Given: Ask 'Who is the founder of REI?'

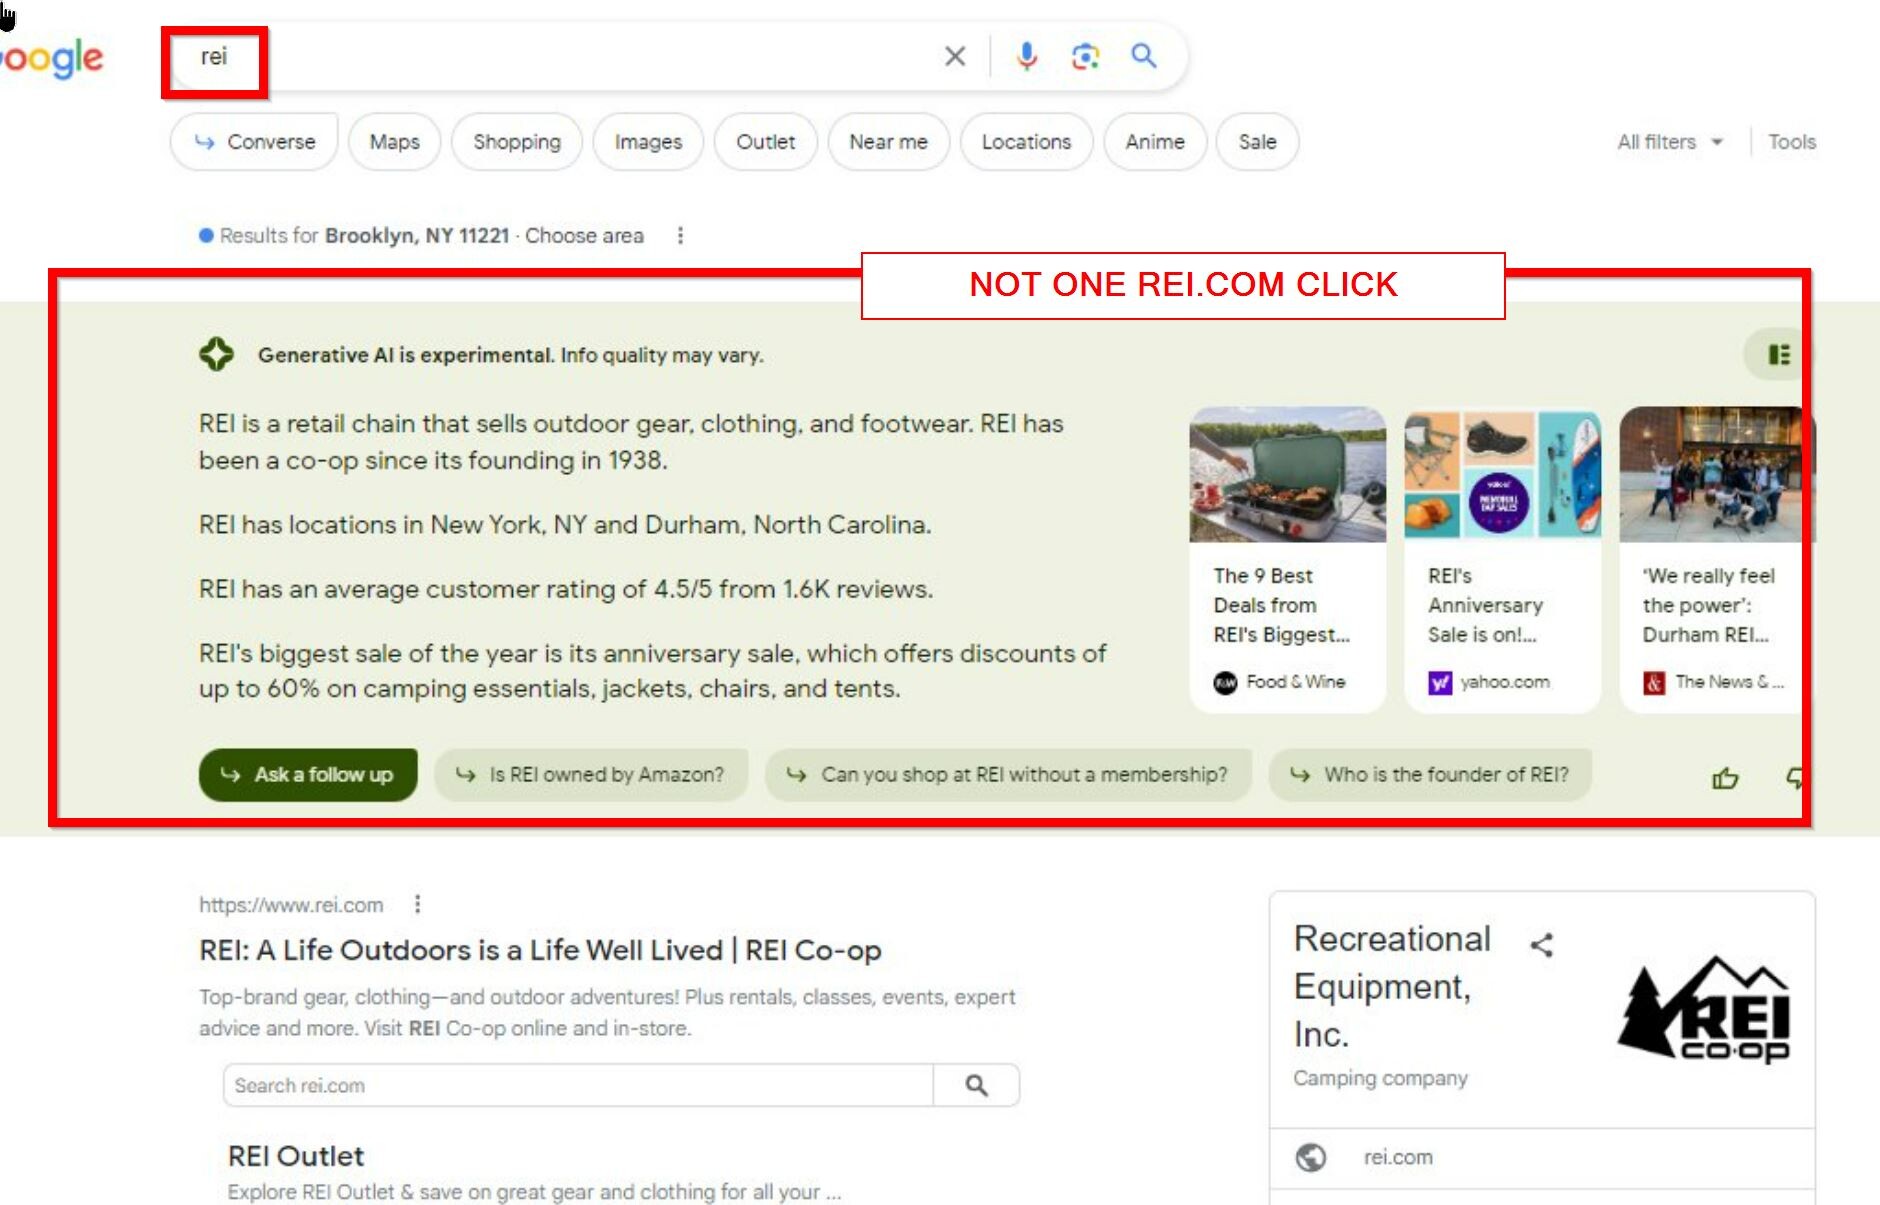Looking at the screenshot, I should [1430, 775].
